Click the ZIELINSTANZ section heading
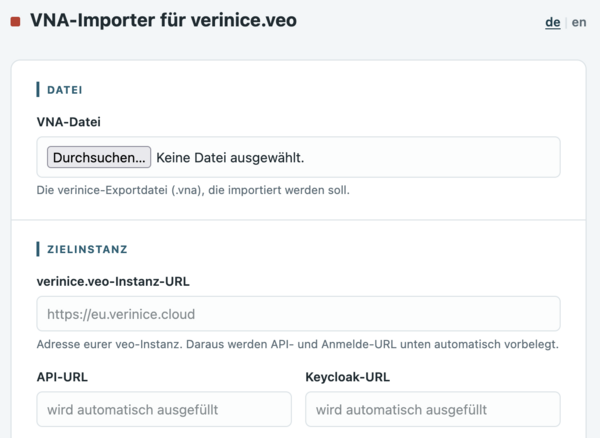The width and height of the screenshot is (600, 438). tap(87, 249)
